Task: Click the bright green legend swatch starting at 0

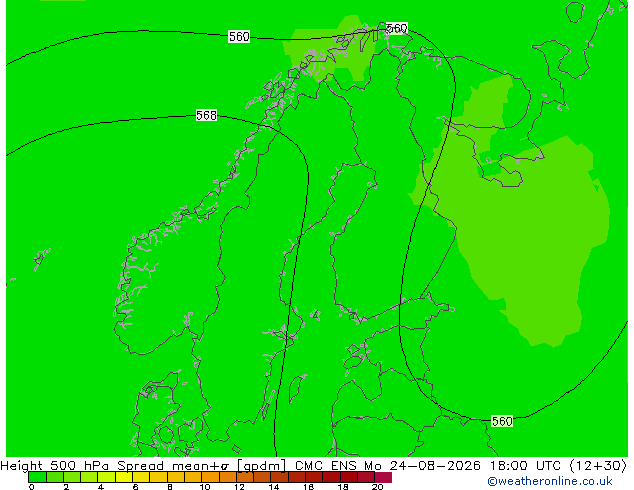Action: [38, 477]
